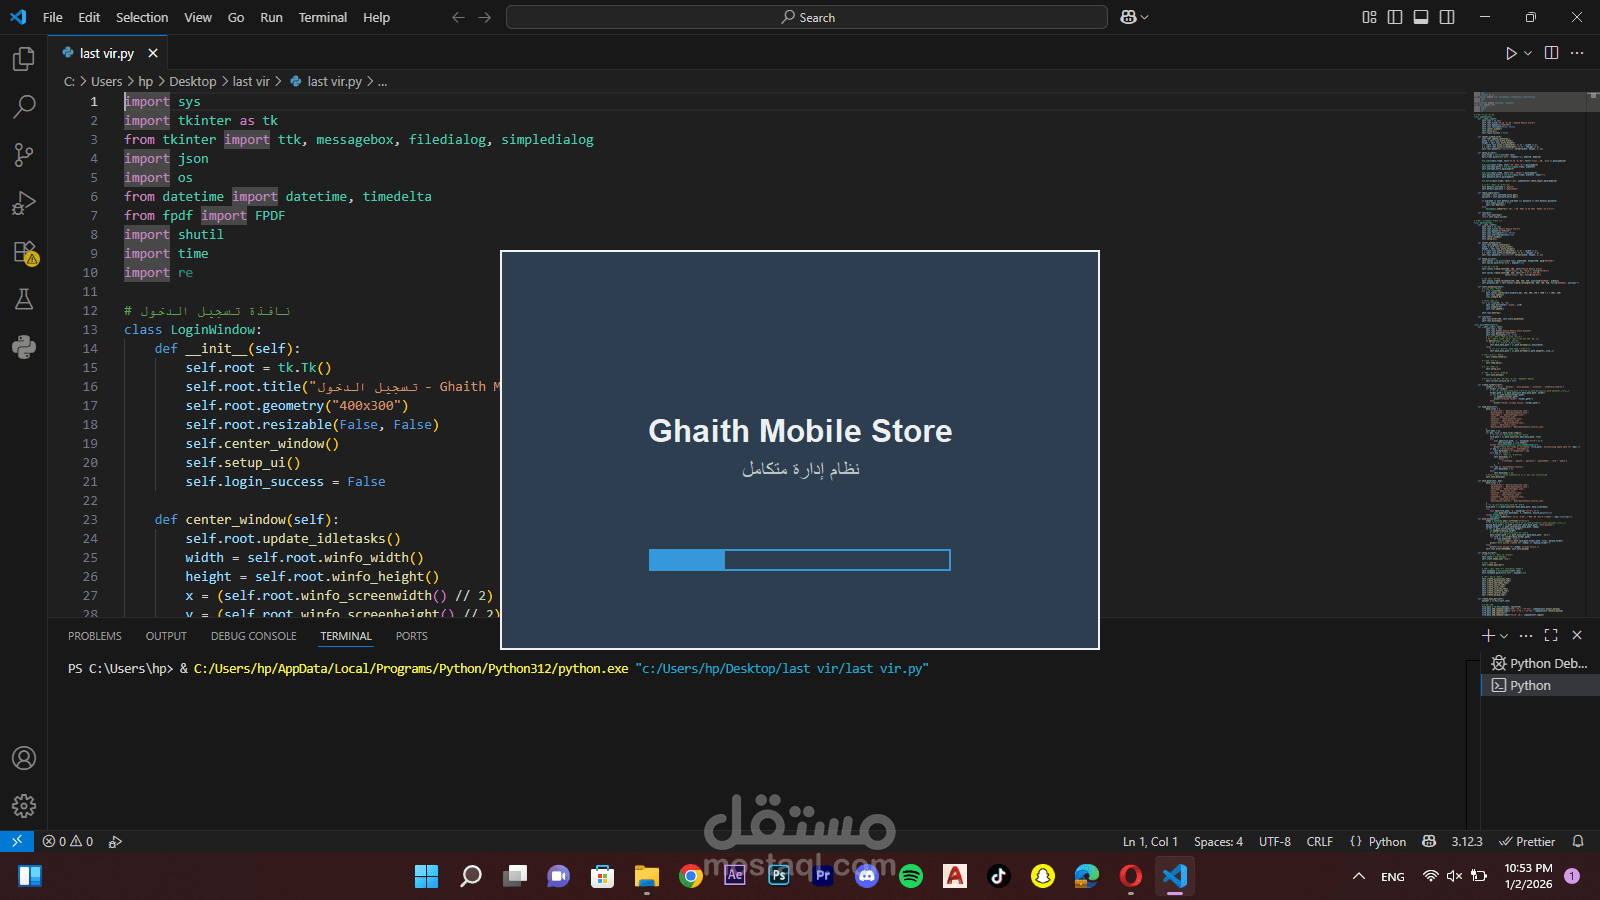Open Source Control view
This screenshot has height=900, width=1600.
[x=24, y=155]
